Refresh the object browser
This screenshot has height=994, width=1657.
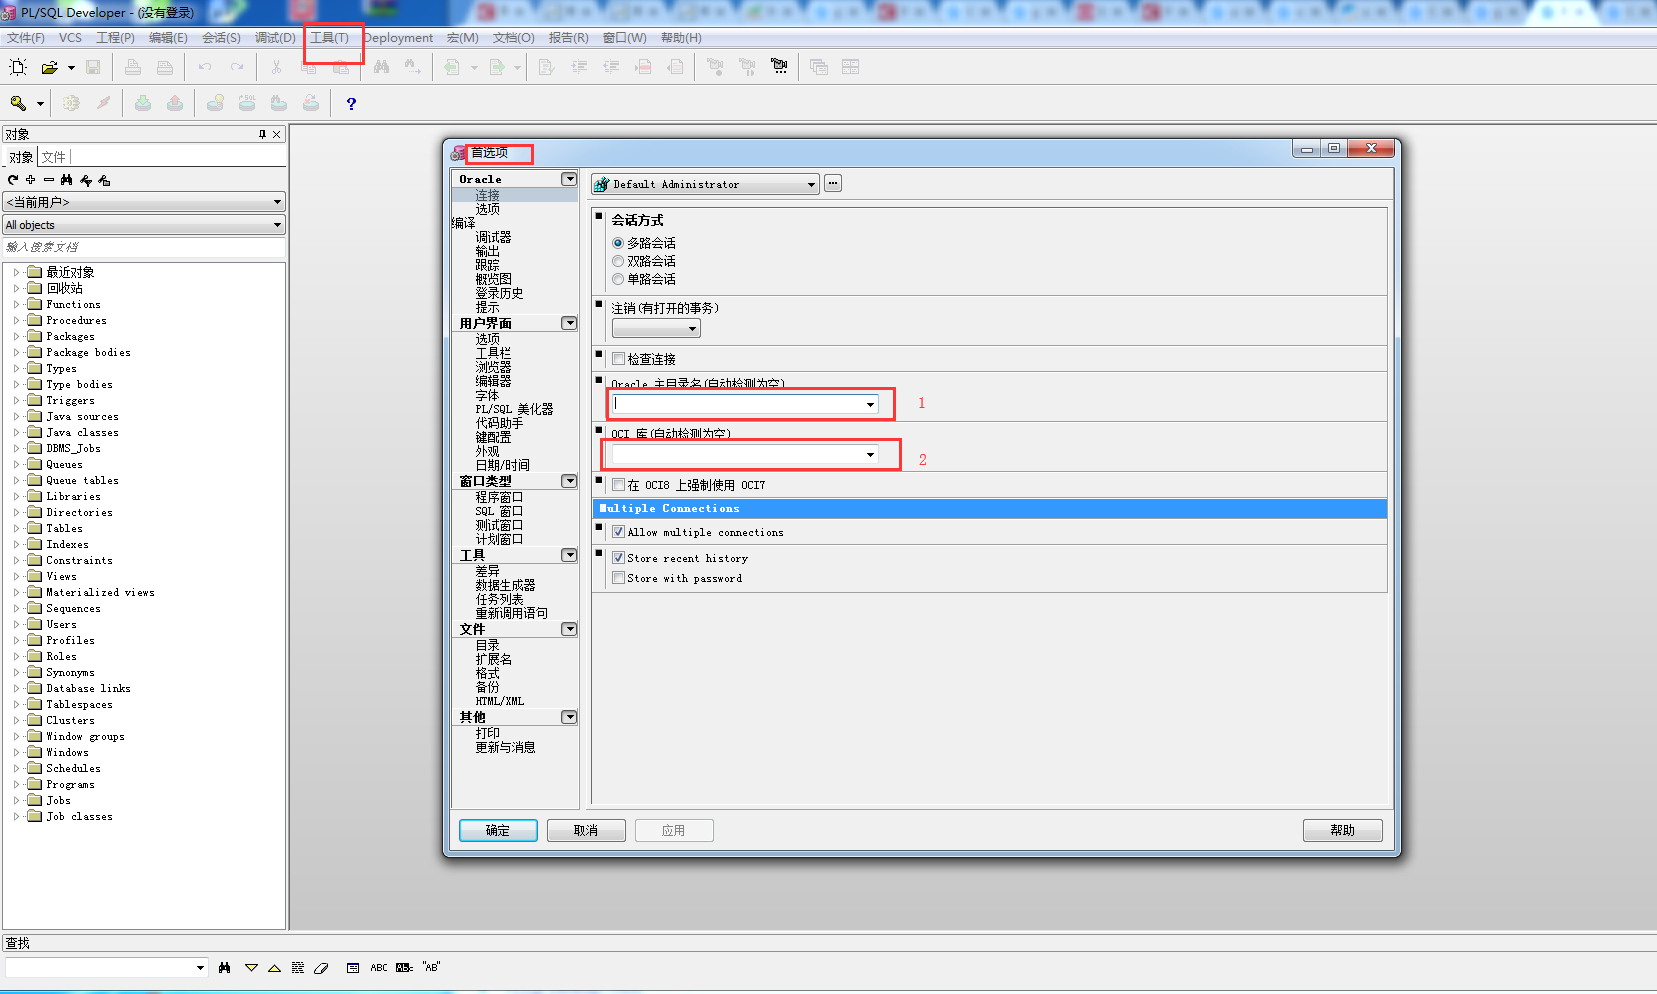point(13,180)
